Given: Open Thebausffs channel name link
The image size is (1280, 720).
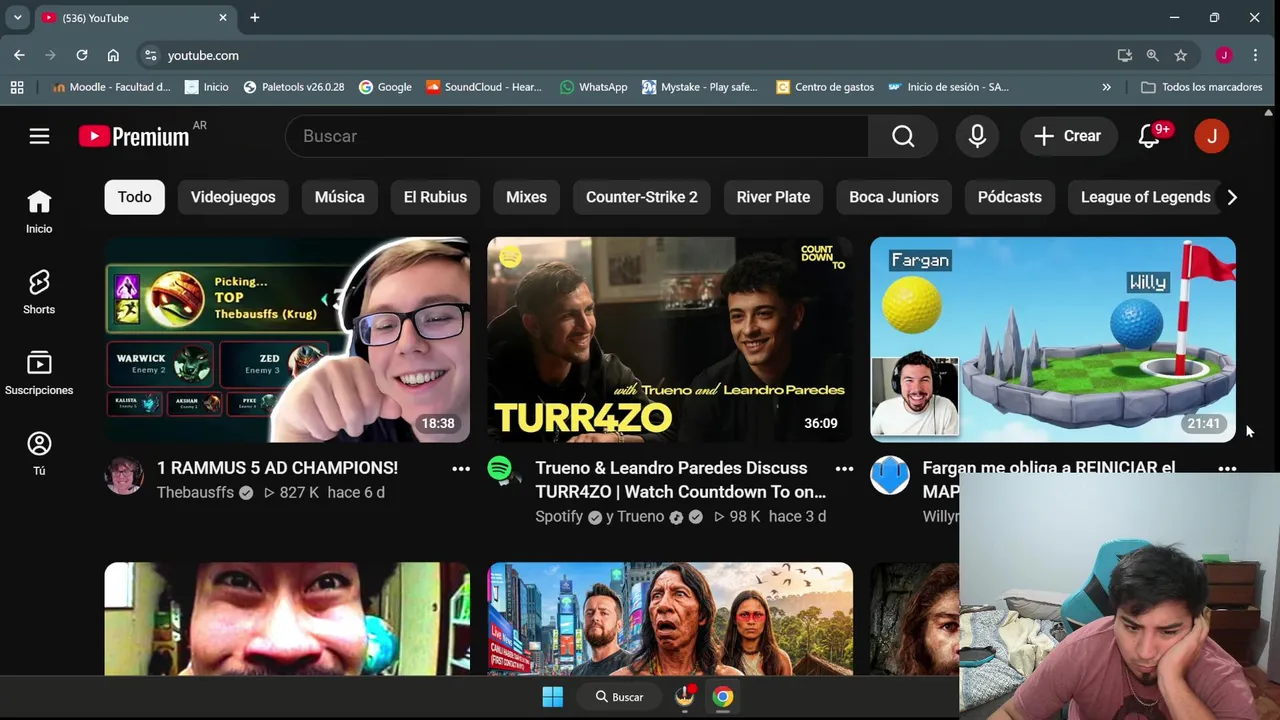Looking at the screenshot, I should click(195, 492).
